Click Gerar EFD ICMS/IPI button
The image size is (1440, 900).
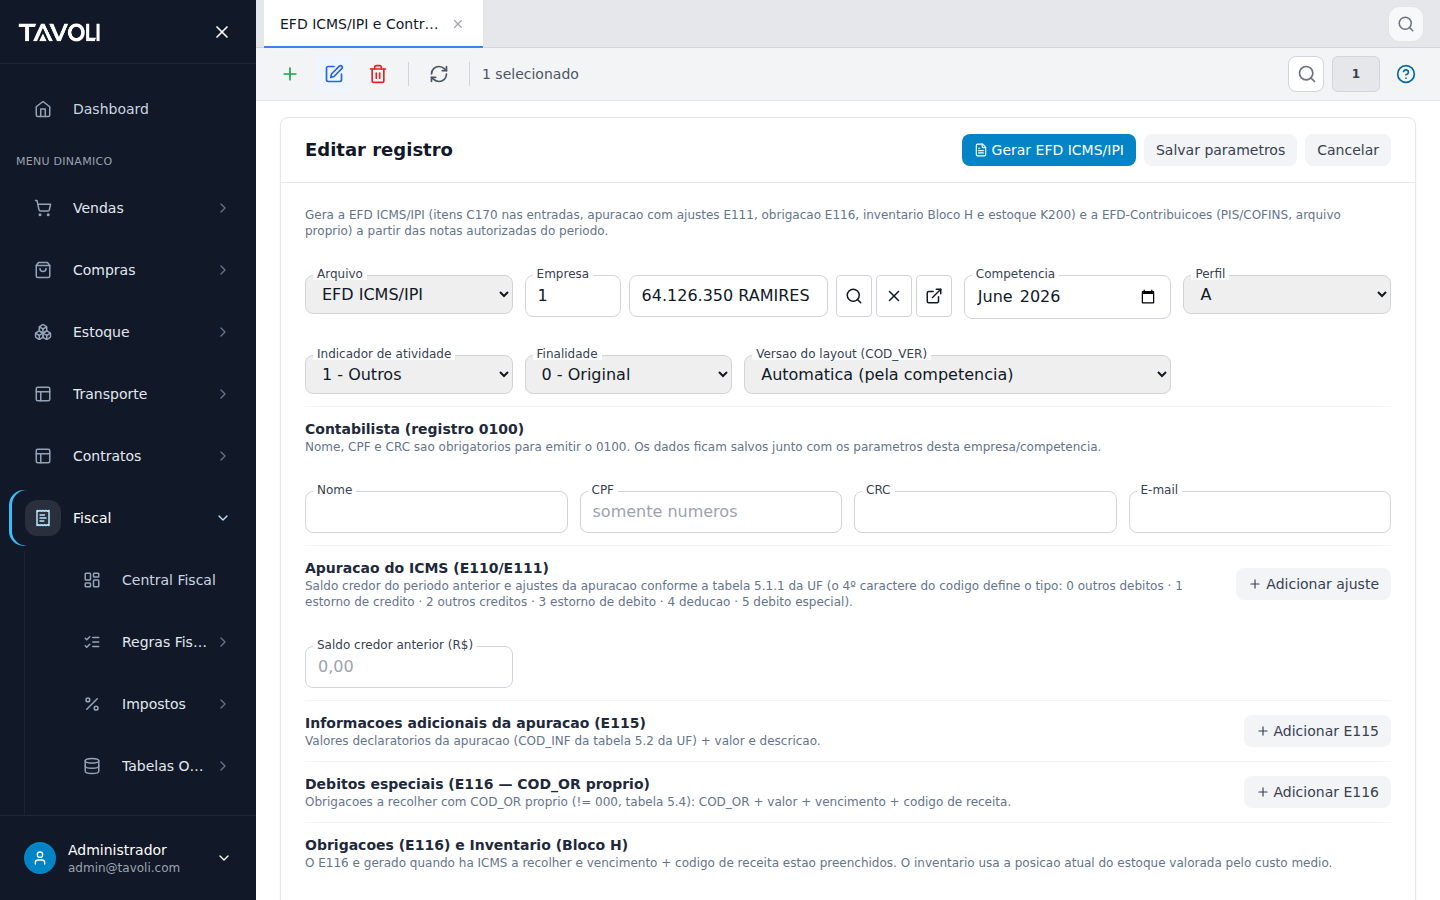point(1049,150)
